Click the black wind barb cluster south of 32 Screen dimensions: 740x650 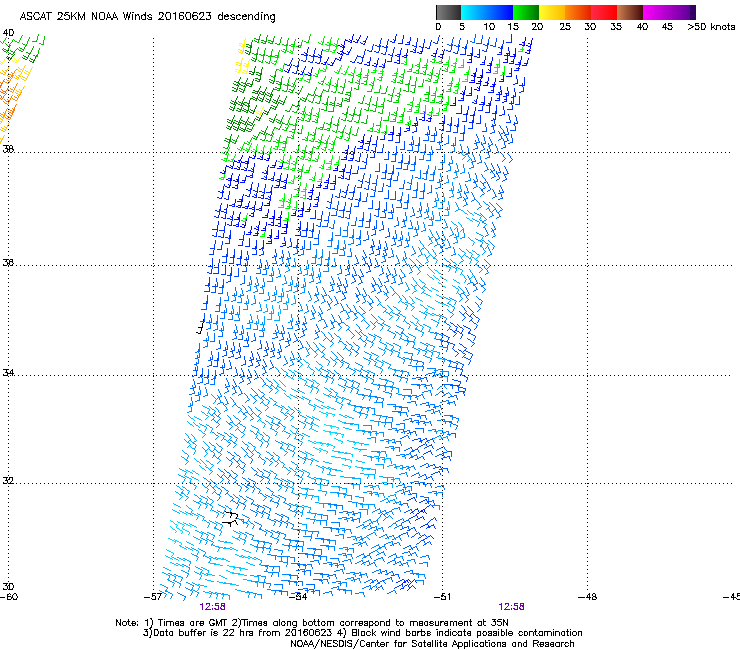230,518
